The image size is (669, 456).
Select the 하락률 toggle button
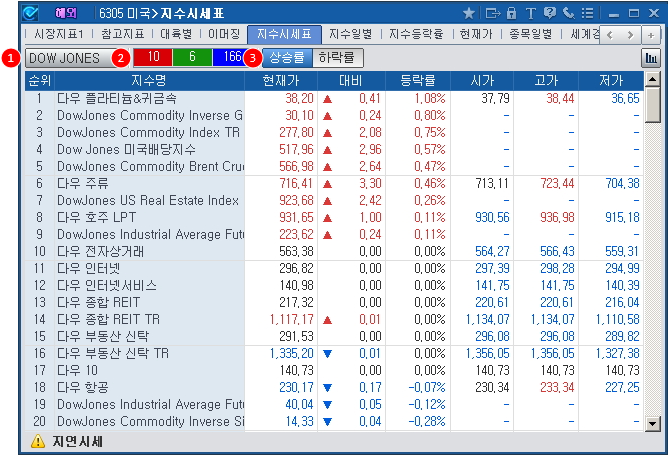(x=337, y=58)
